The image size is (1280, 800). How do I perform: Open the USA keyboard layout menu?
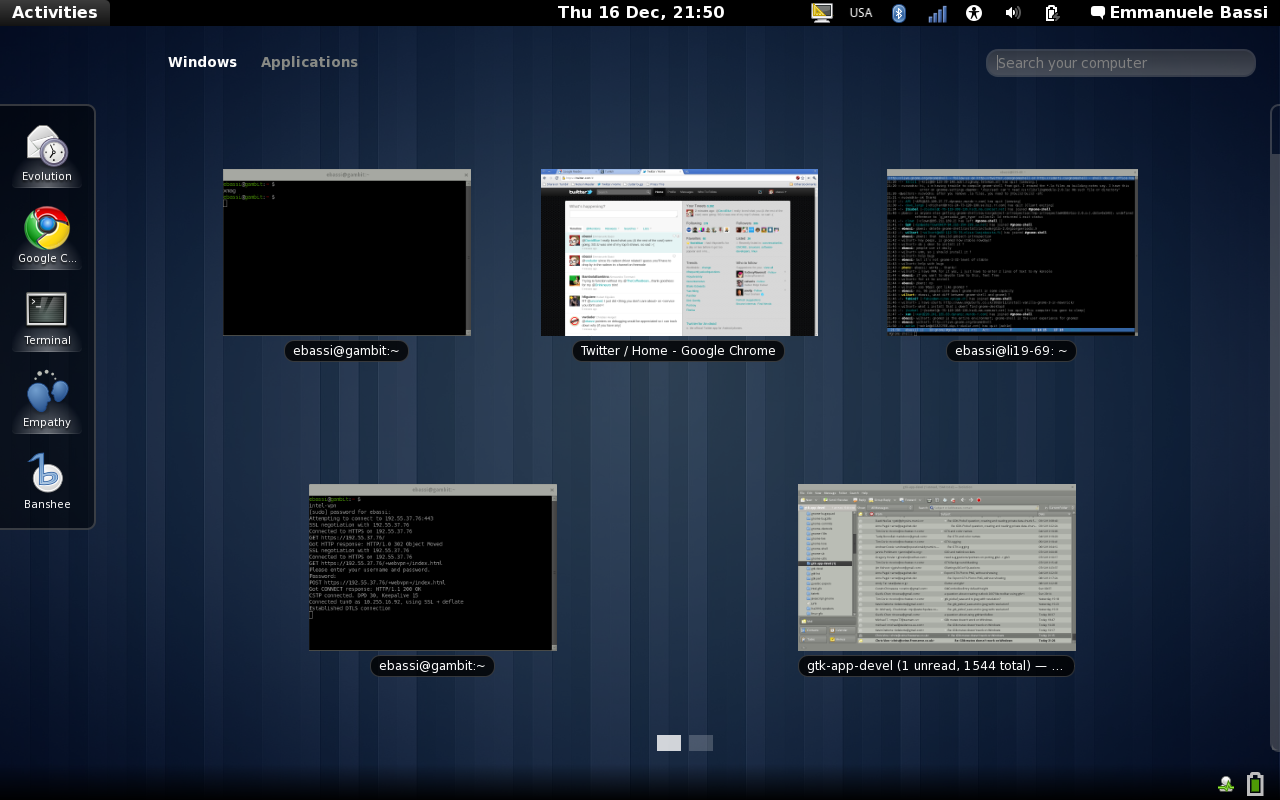pyautogui.click(x=860, y=13)
